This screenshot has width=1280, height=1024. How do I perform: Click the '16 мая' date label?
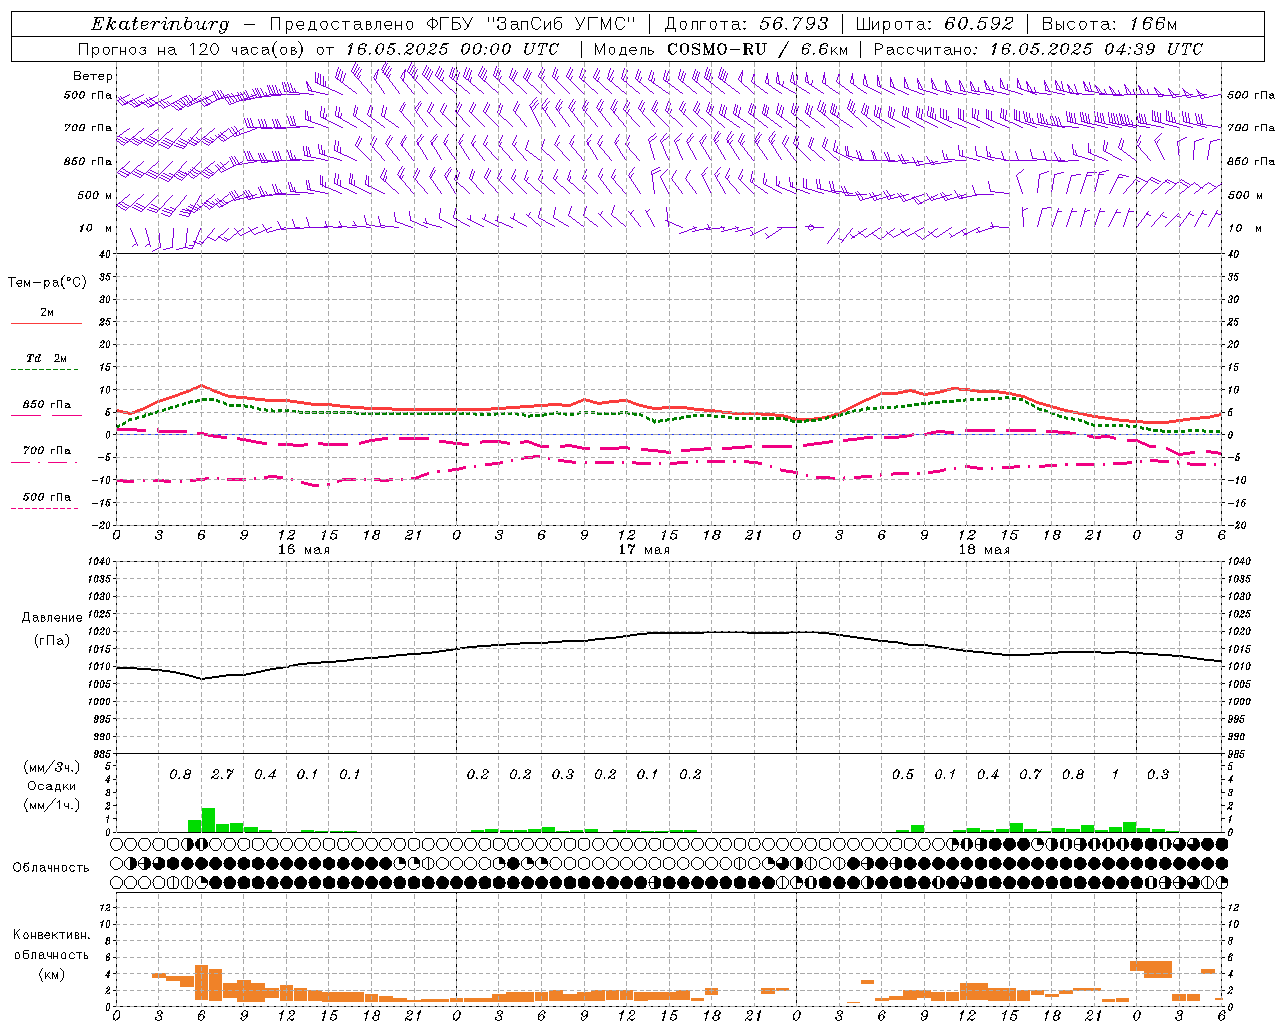click(303, 550)
